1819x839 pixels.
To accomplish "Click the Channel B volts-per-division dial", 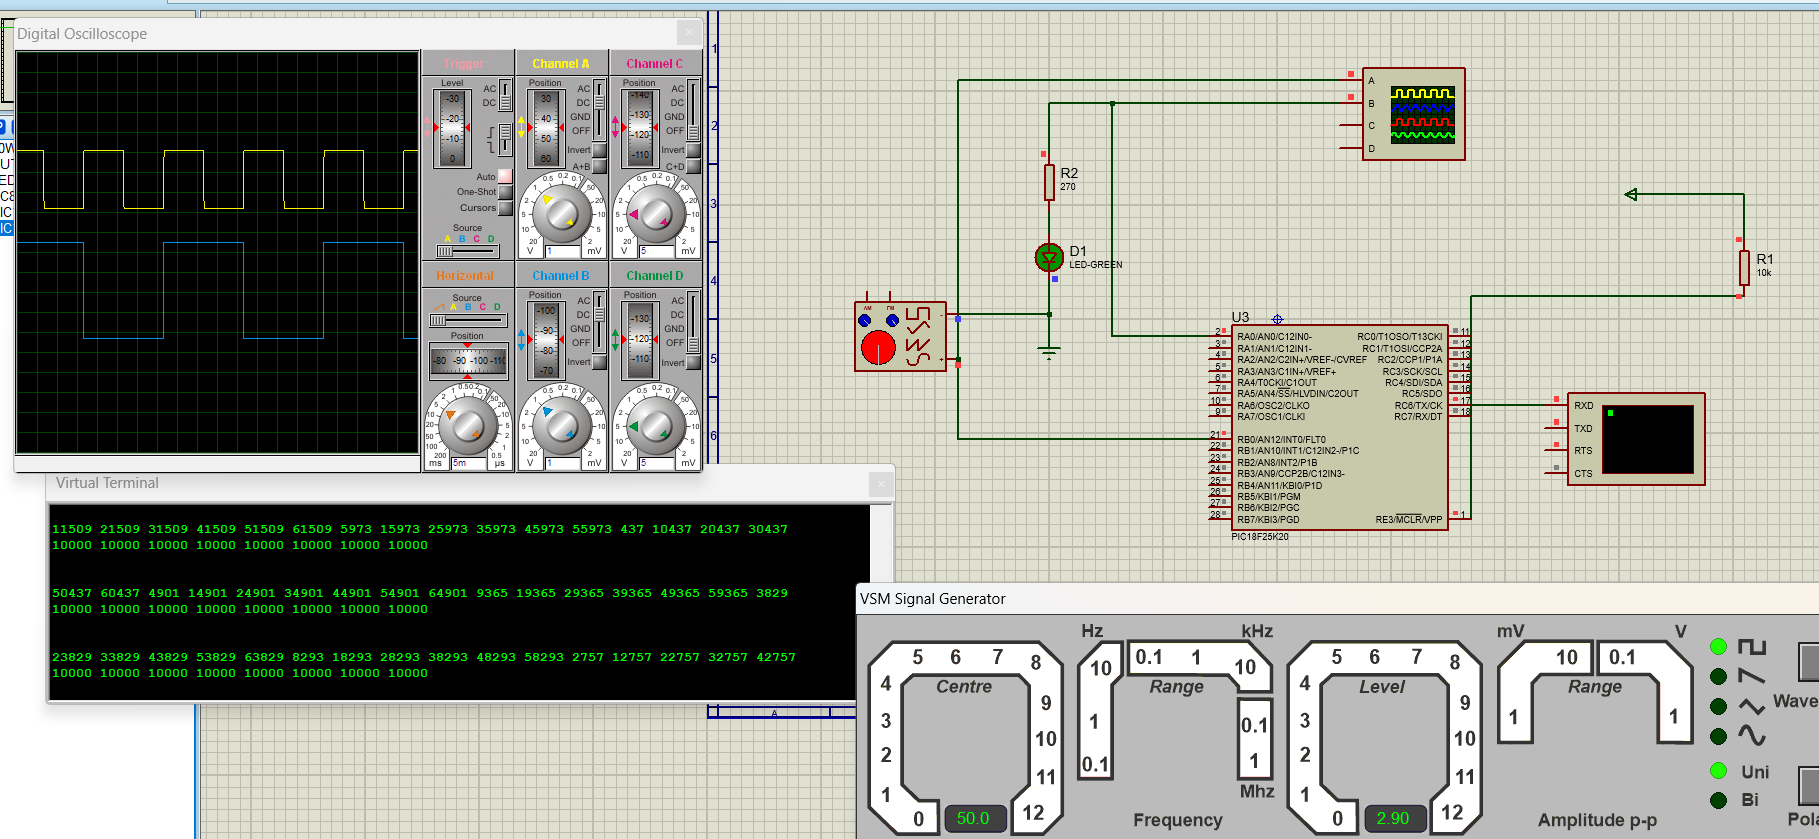I will coord(561,424).
